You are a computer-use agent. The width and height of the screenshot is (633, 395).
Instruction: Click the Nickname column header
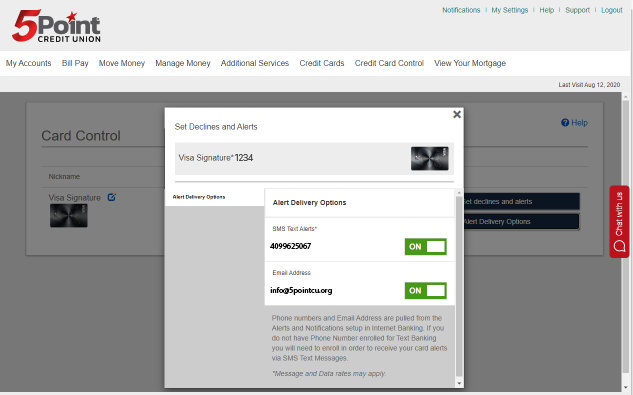[x=64, y=176]
